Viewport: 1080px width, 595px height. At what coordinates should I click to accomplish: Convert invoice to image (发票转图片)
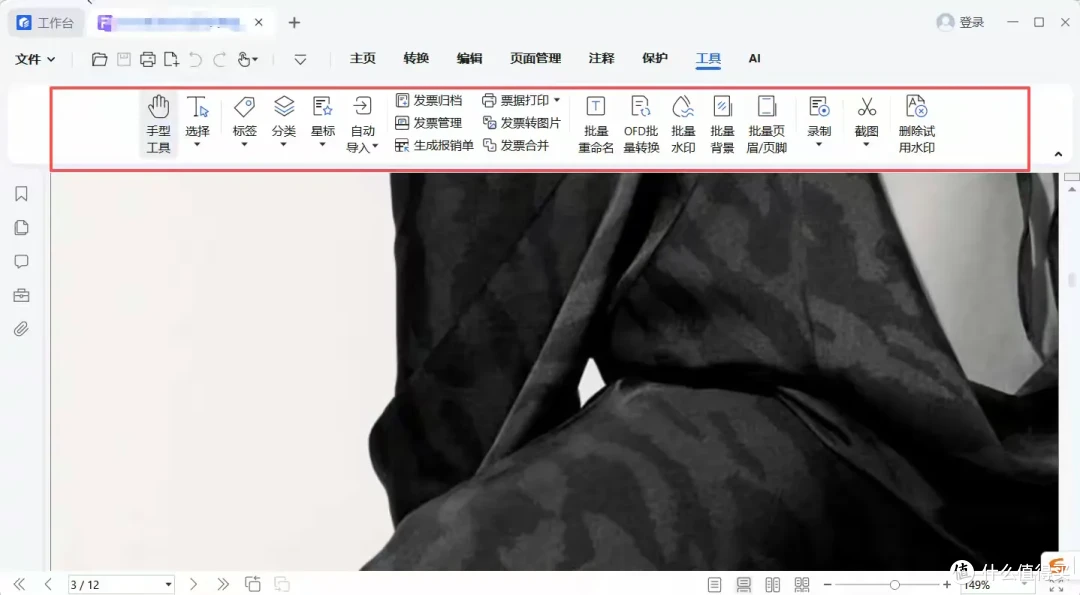click(x=521, y=123)
